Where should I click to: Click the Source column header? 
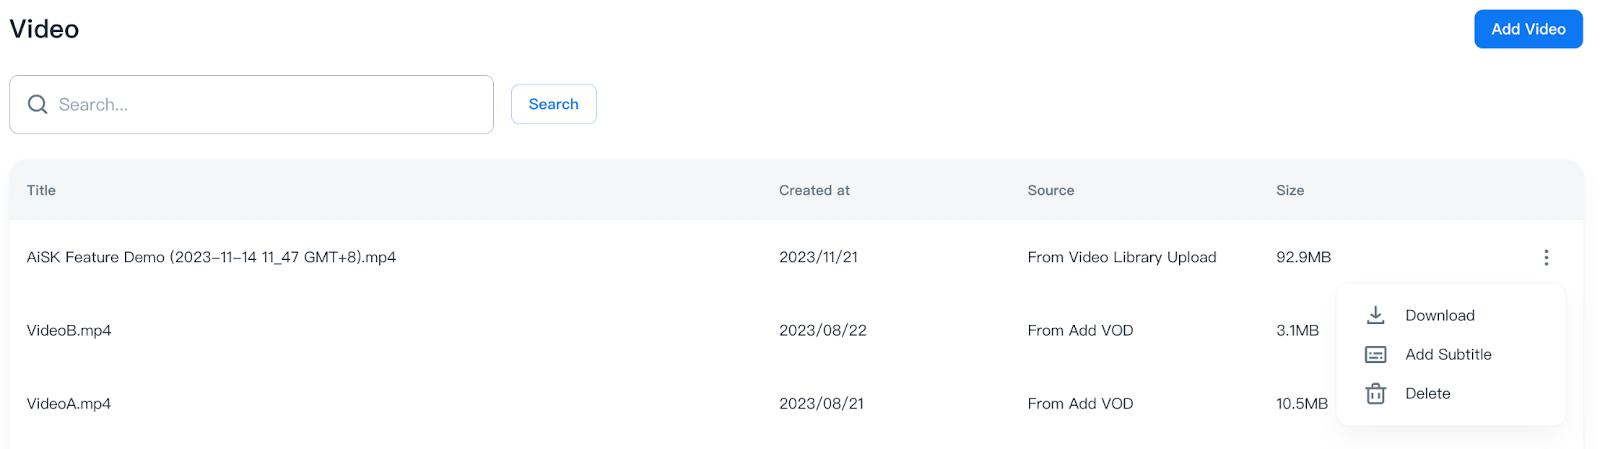(x=1050, y=190)
